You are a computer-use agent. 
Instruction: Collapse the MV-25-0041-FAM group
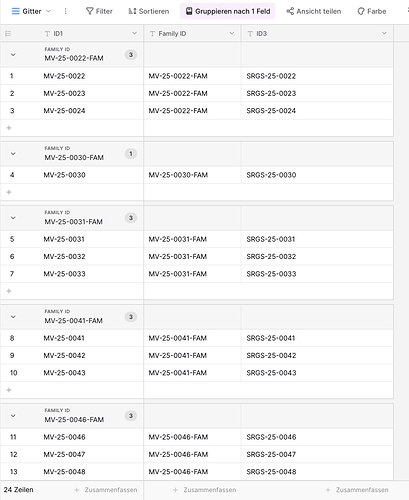click(x=13, y=317)
